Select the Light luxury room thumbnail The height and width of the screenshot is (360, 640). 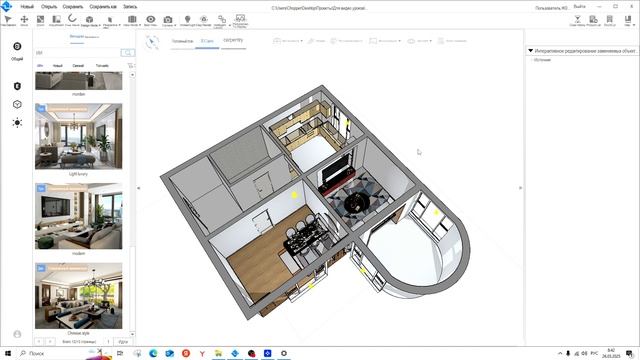tap(78, 136)
